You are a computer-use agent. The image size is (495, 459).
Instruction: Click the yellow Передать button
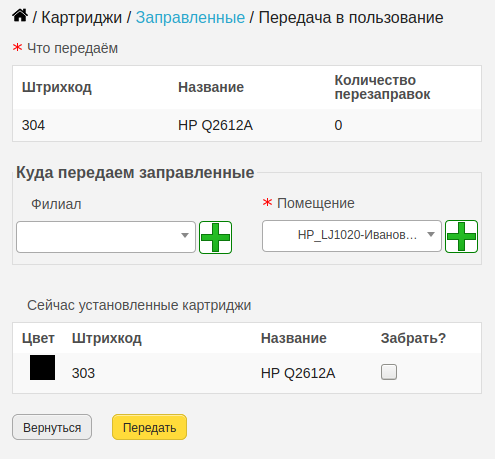coord(149,427)
